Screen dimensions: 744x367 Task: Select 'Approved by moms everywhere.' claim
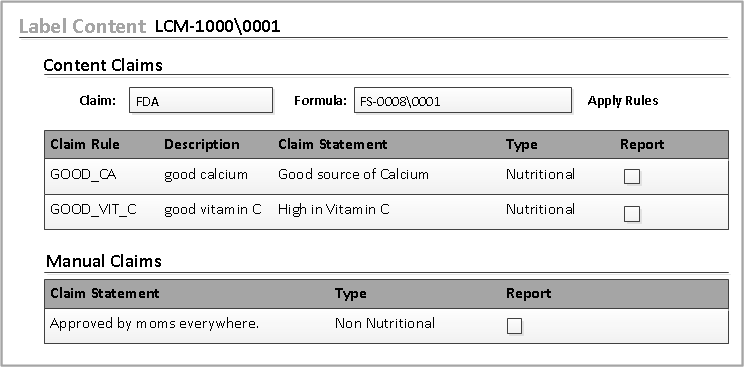tap(155, 324)
